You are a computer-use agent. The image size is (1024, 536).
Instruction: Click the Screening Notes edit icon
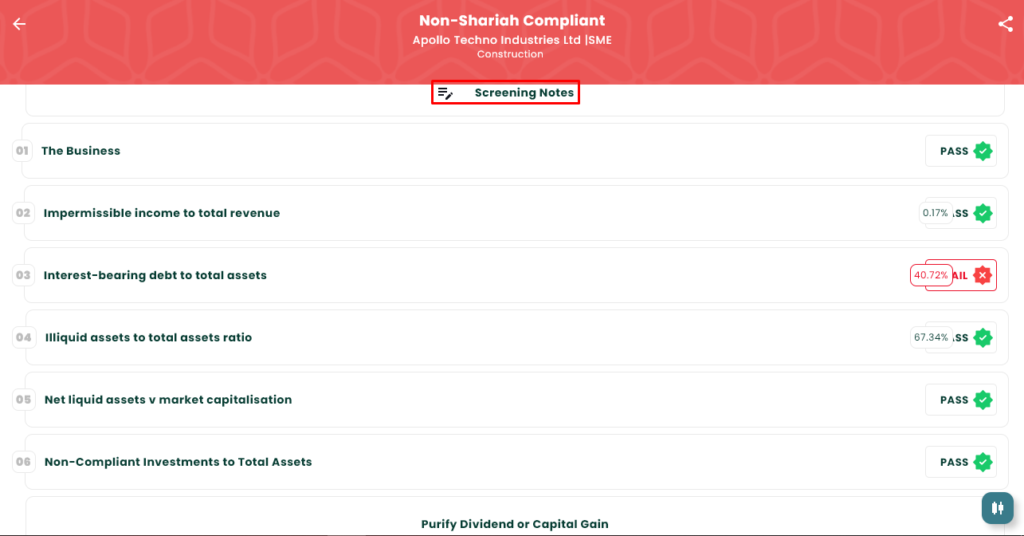[x=446, y=93]
